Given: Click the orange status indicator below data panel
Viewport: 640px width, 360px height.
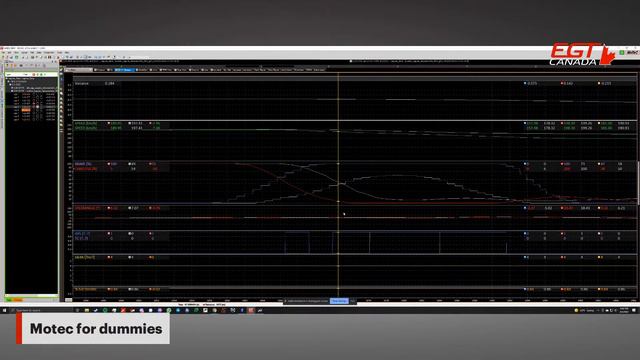Looking at the screenshot, I should pos(18,300).
